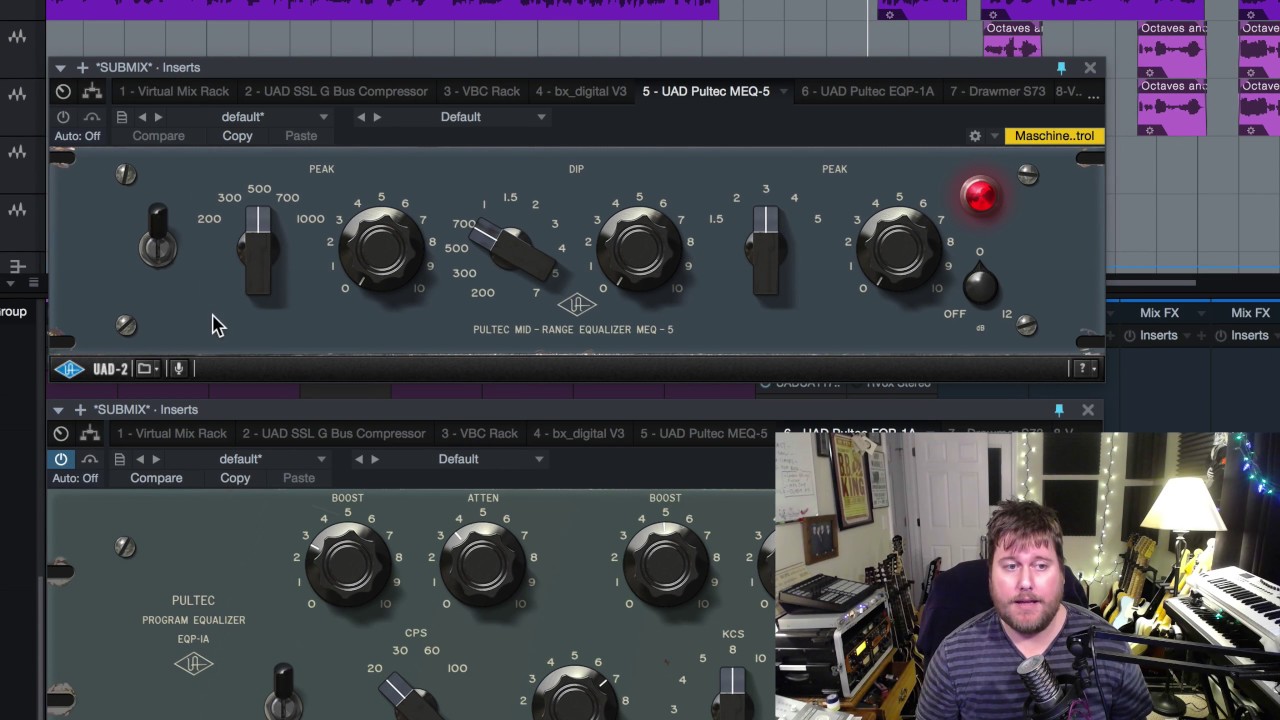Image resolution: width=1280 pixels, height=720 pixels.
Task: Add an insert with the plus icon in the EQP-1A window
Action: [80, 409]
